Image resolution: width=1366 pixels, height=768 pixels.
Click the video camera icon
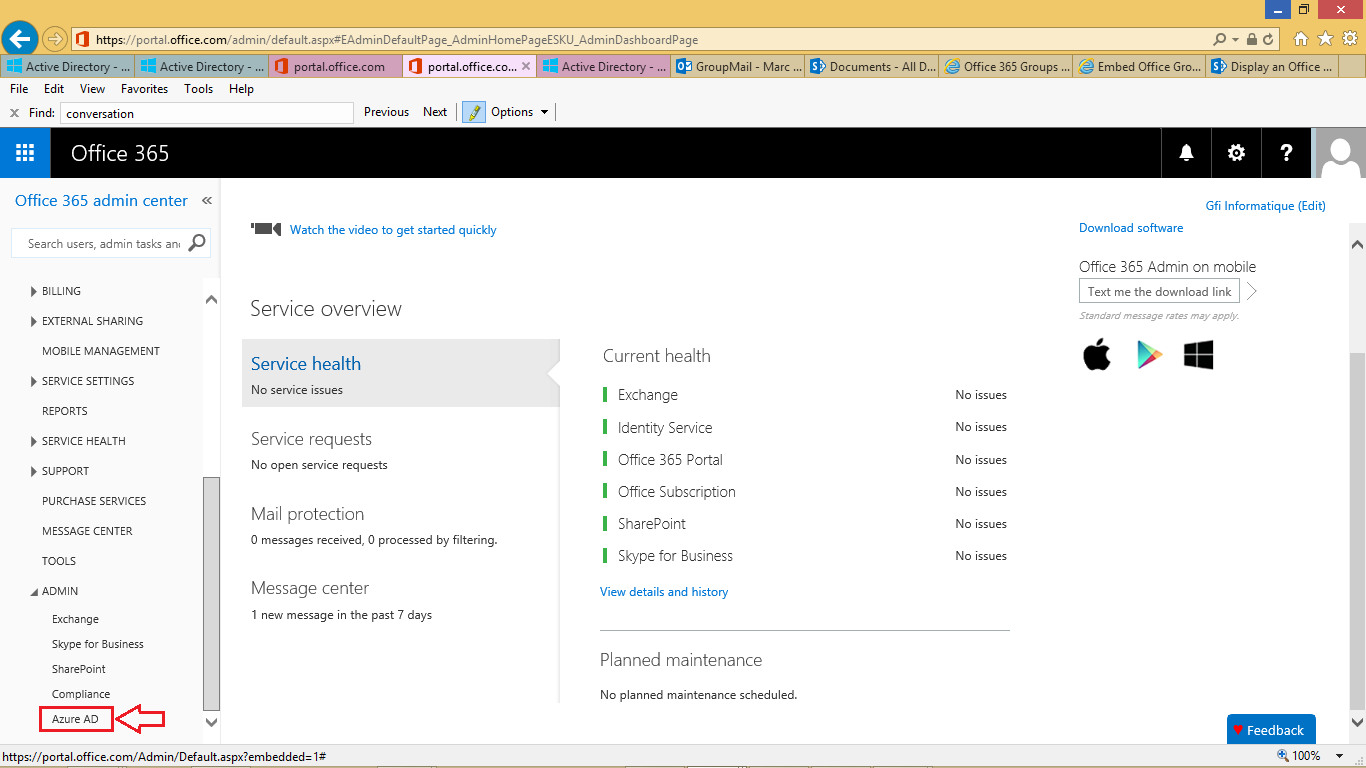pos(266,229)
